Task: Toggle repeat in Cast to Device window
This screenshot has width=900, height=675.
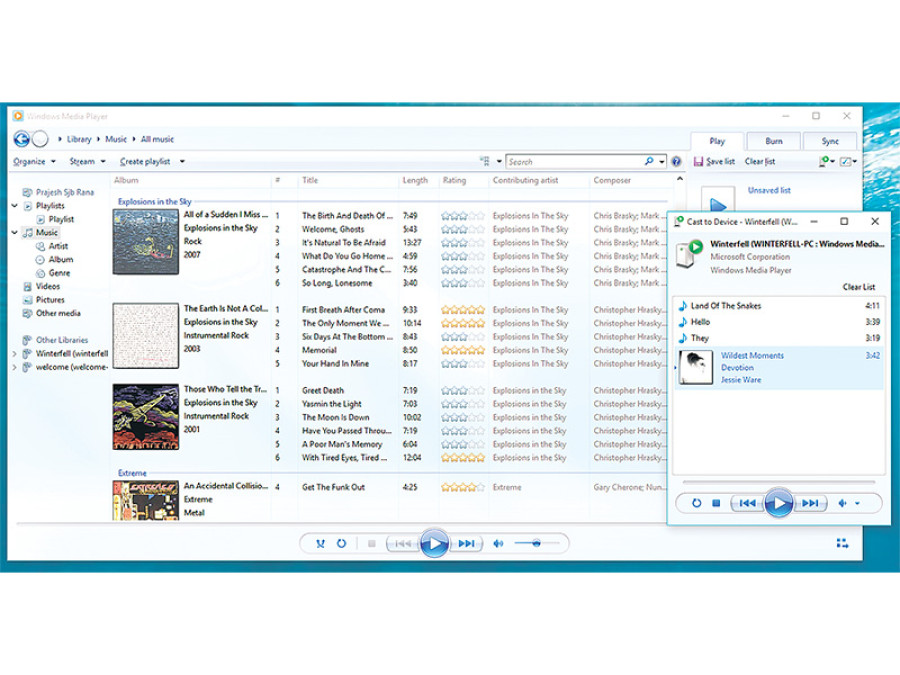Action: click(696, 503)
